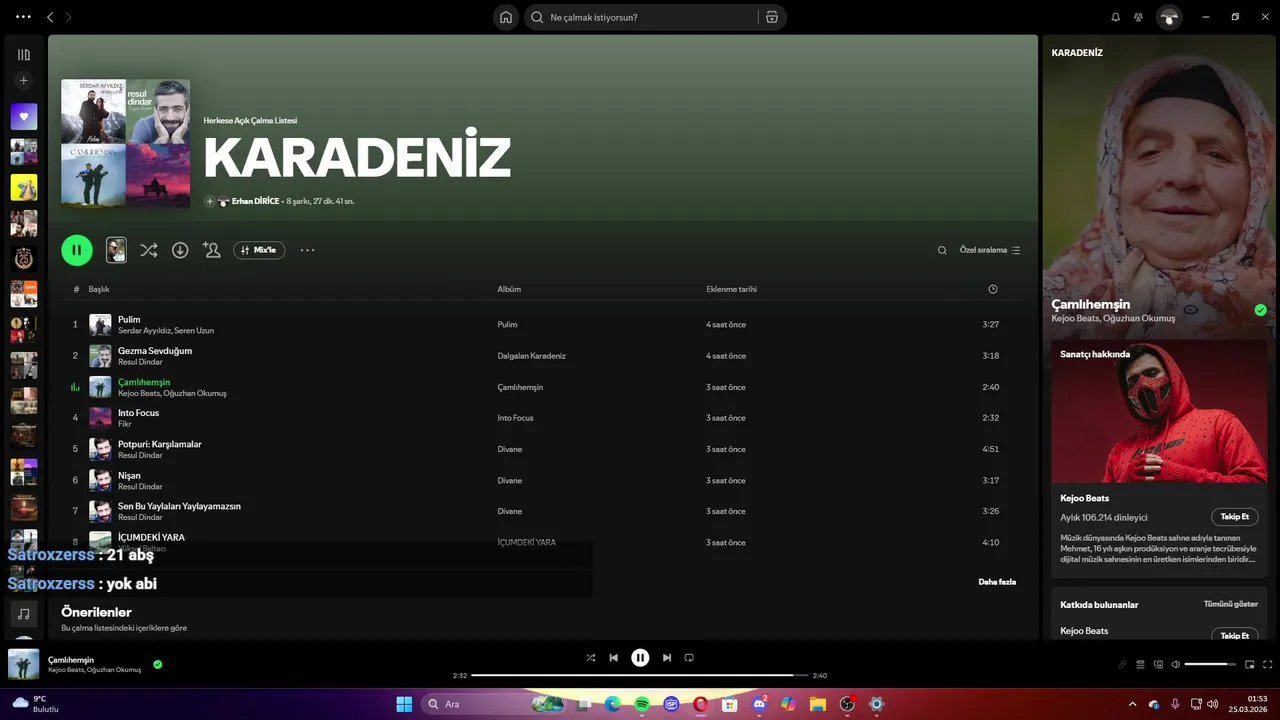Open the playlist cover art collage
Screen dimensions: 1280x720
click(x=125, y=144)
